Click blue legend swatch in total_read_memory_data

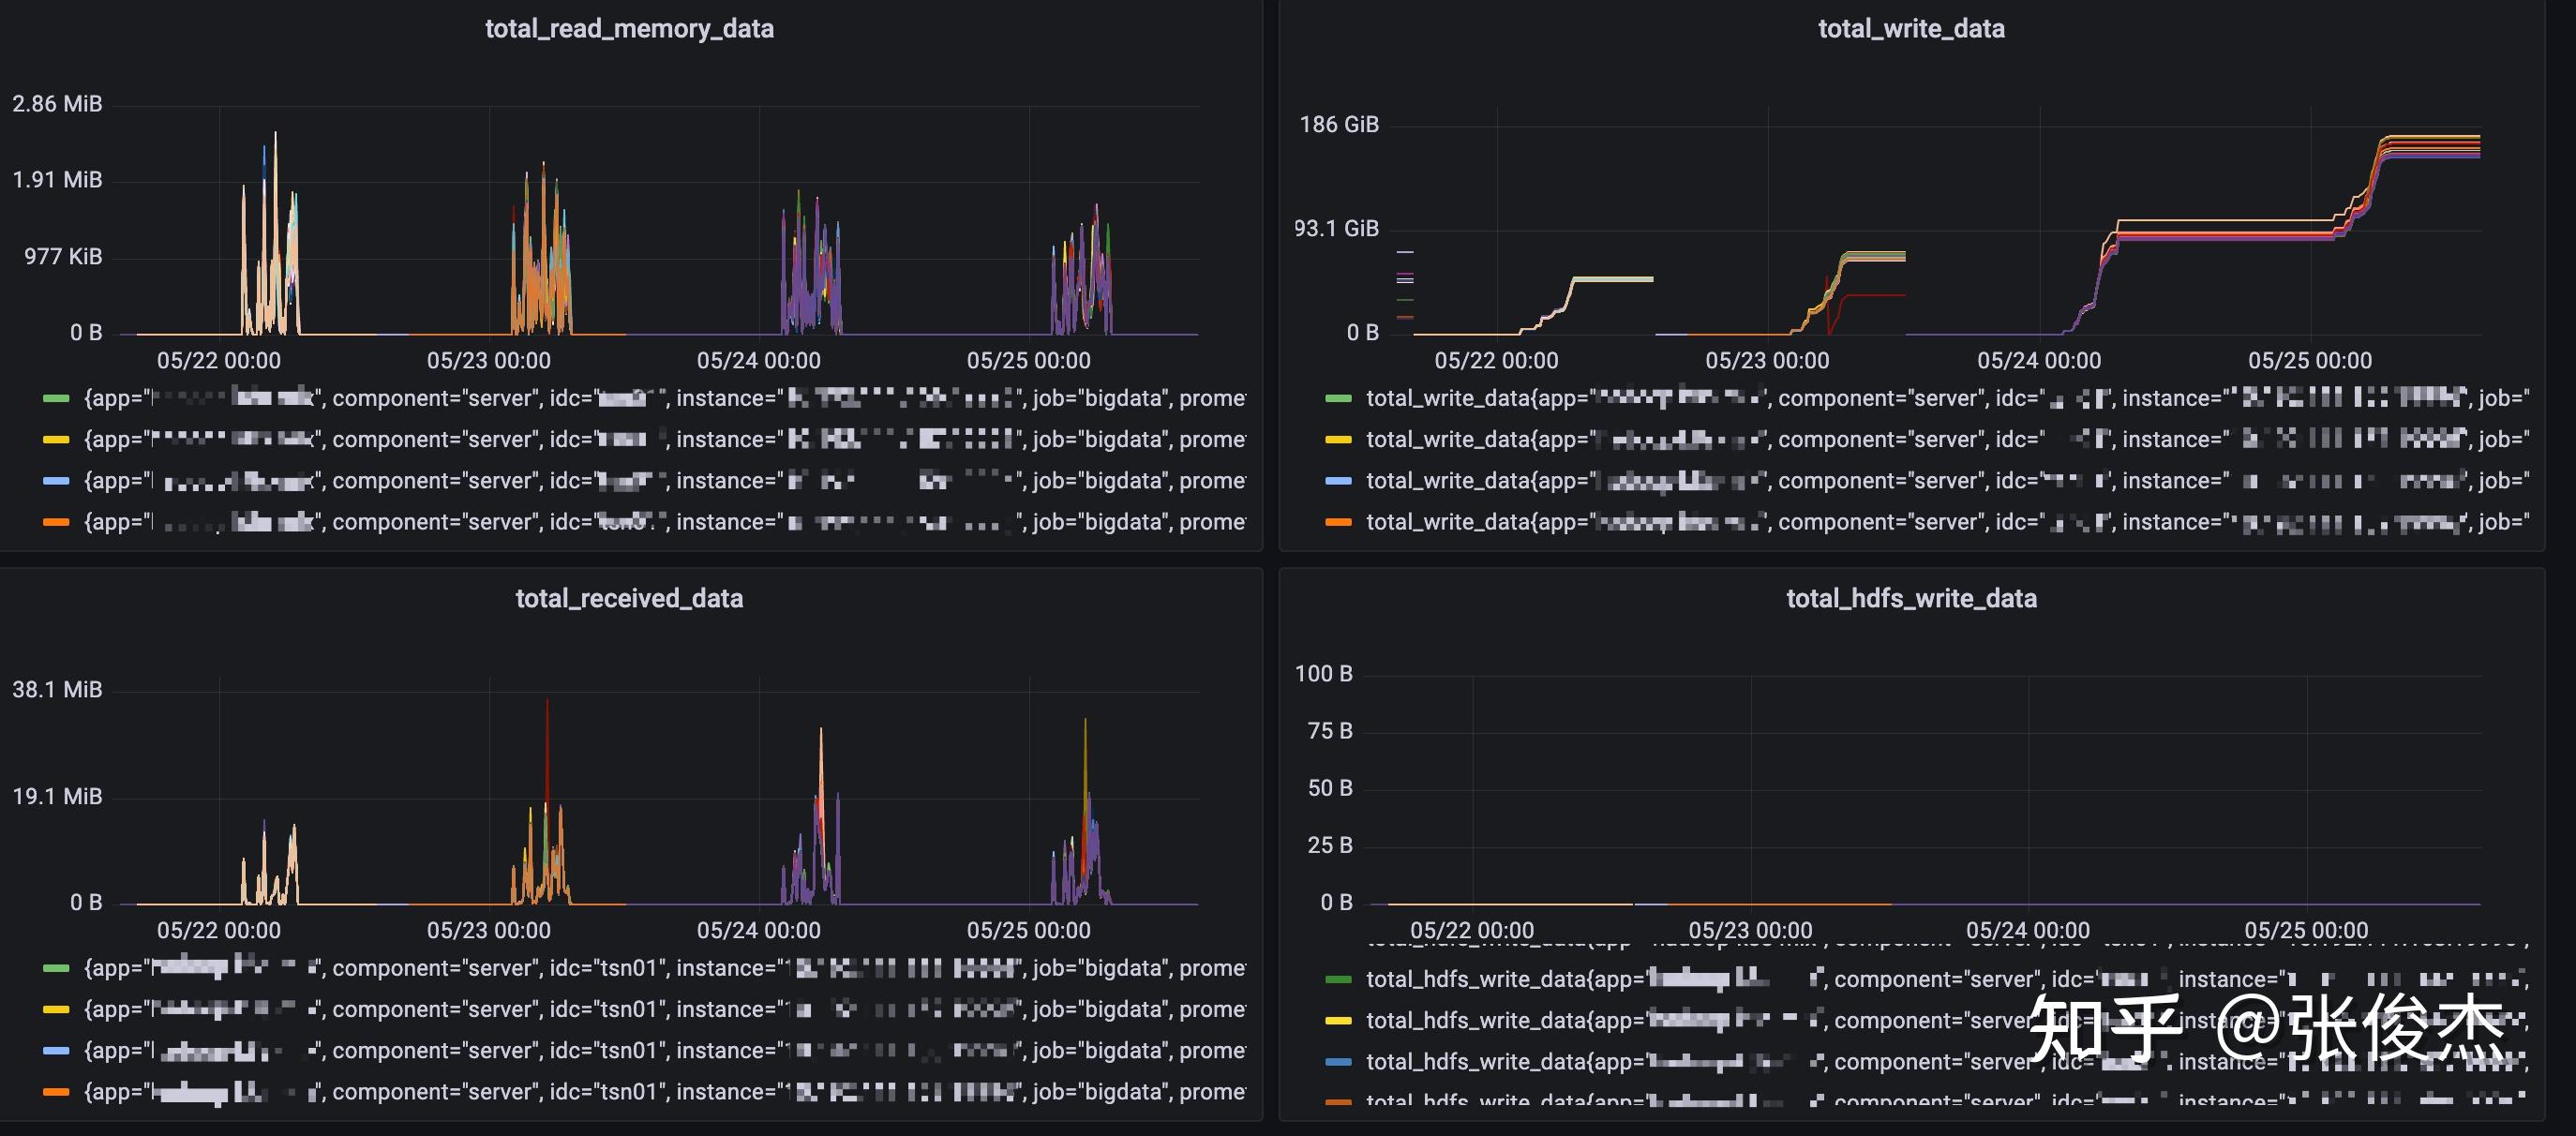[56, 481]
